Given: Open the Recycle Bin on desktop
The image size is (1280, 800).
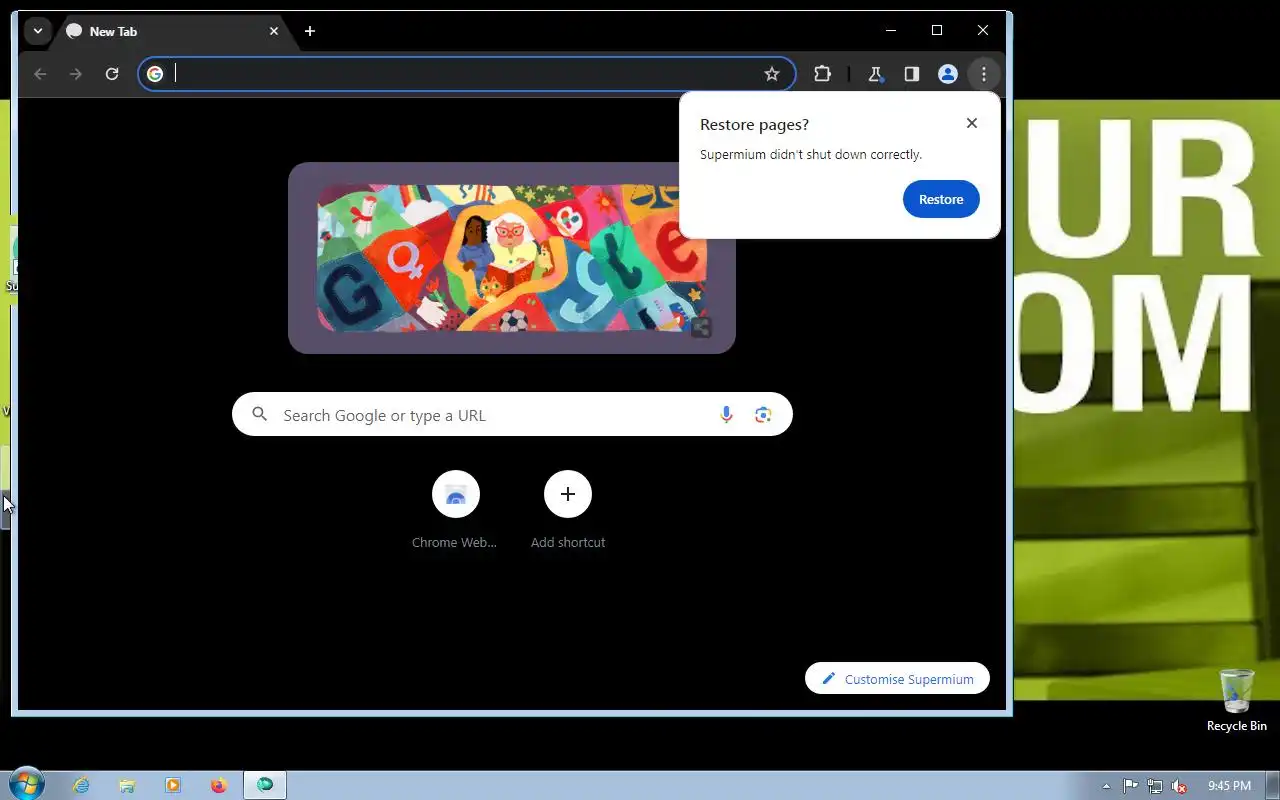Looking at the screenshot, I should [x=1237, y=700].
